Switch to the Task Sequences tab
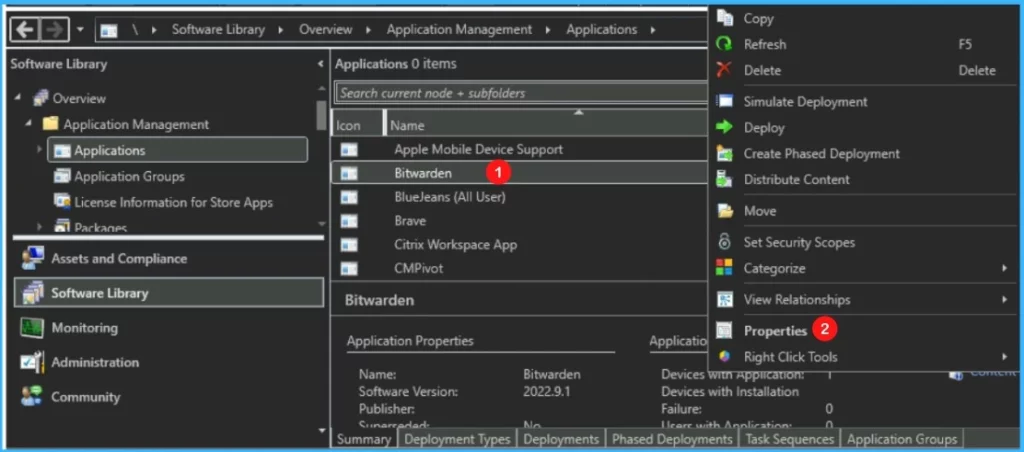 (x=790, y=439)
